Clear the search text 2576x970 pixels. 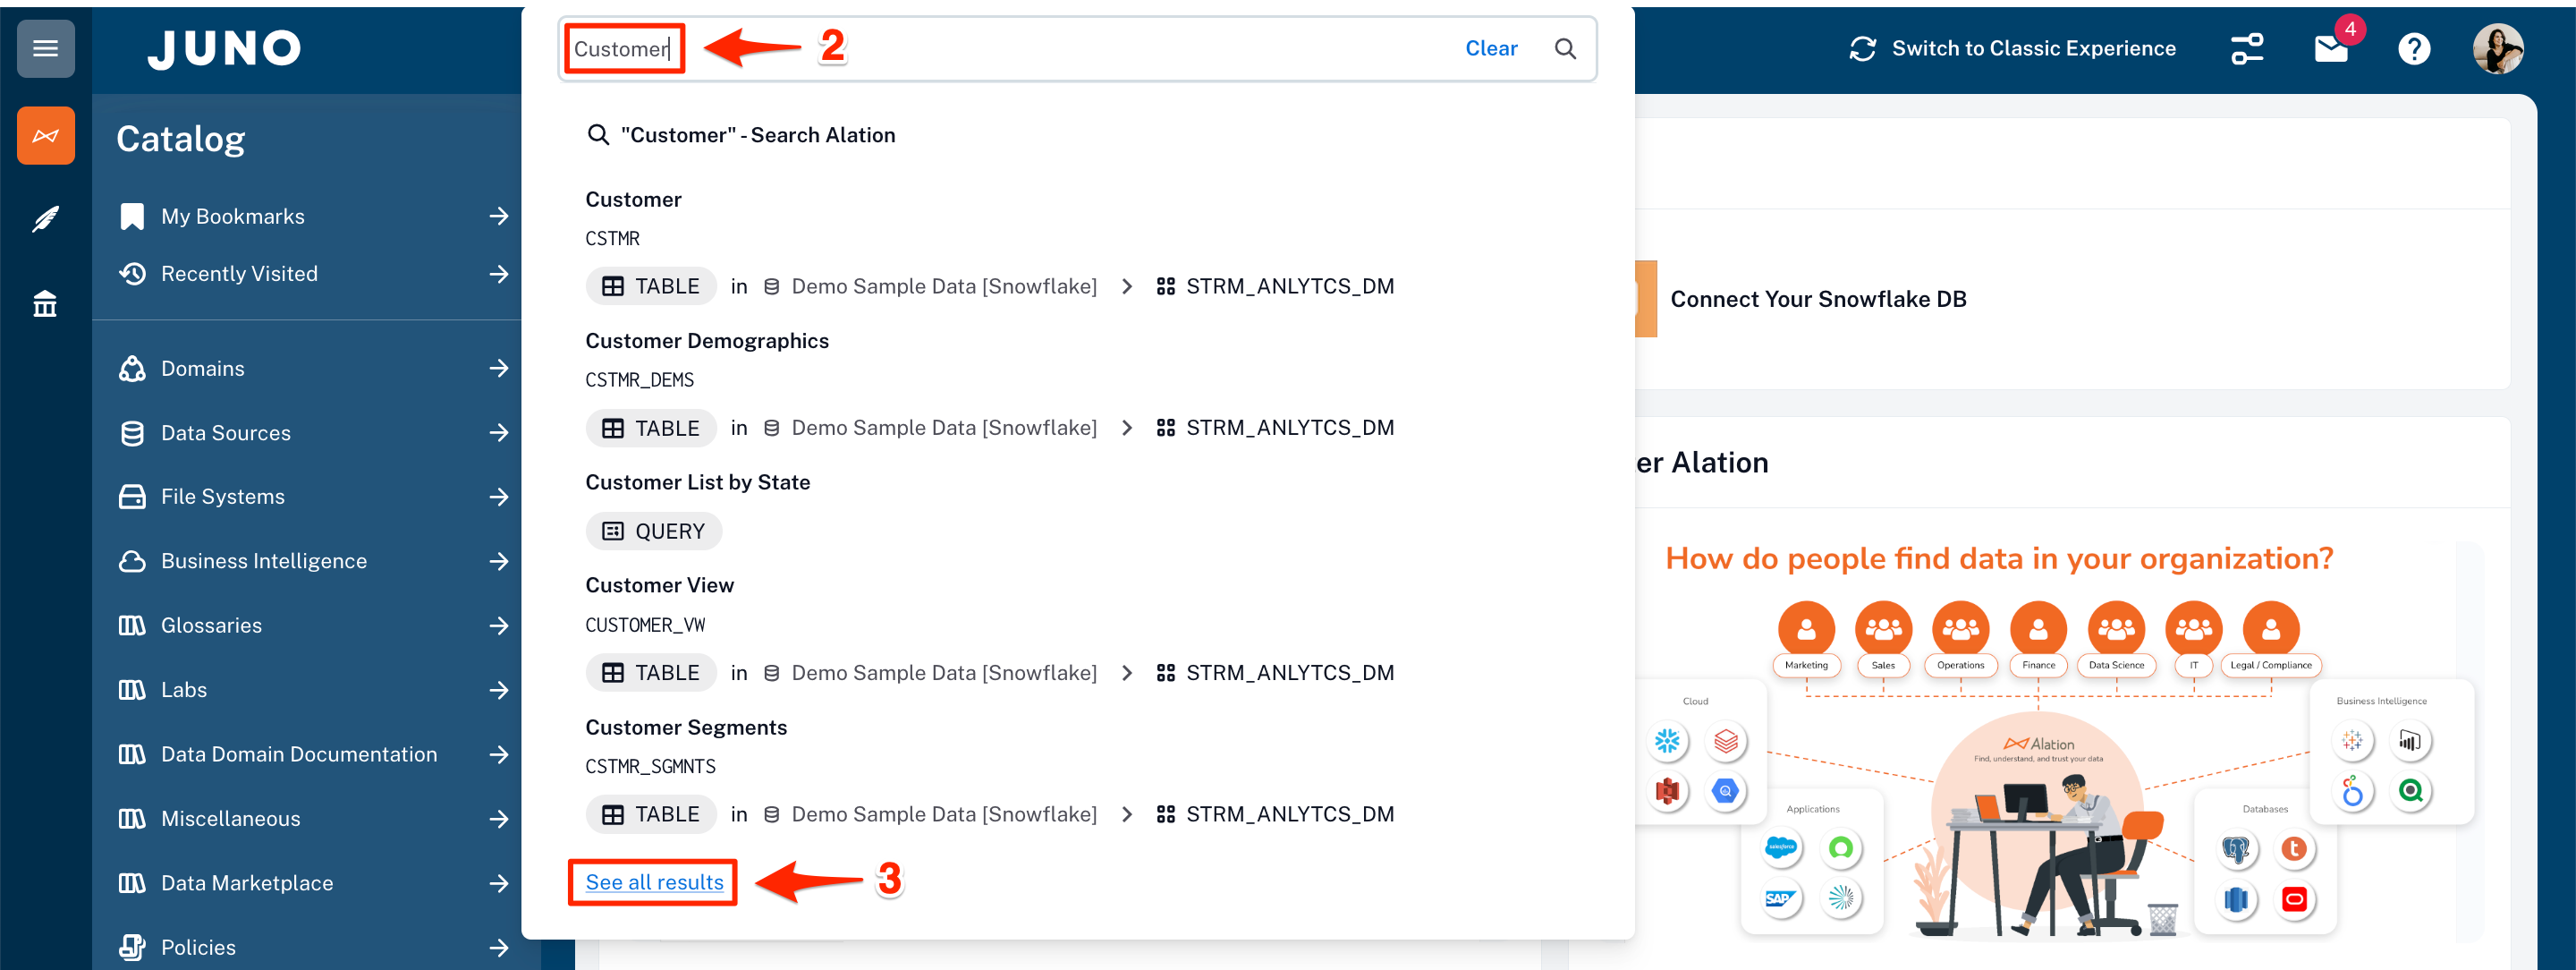[1490, 49]
